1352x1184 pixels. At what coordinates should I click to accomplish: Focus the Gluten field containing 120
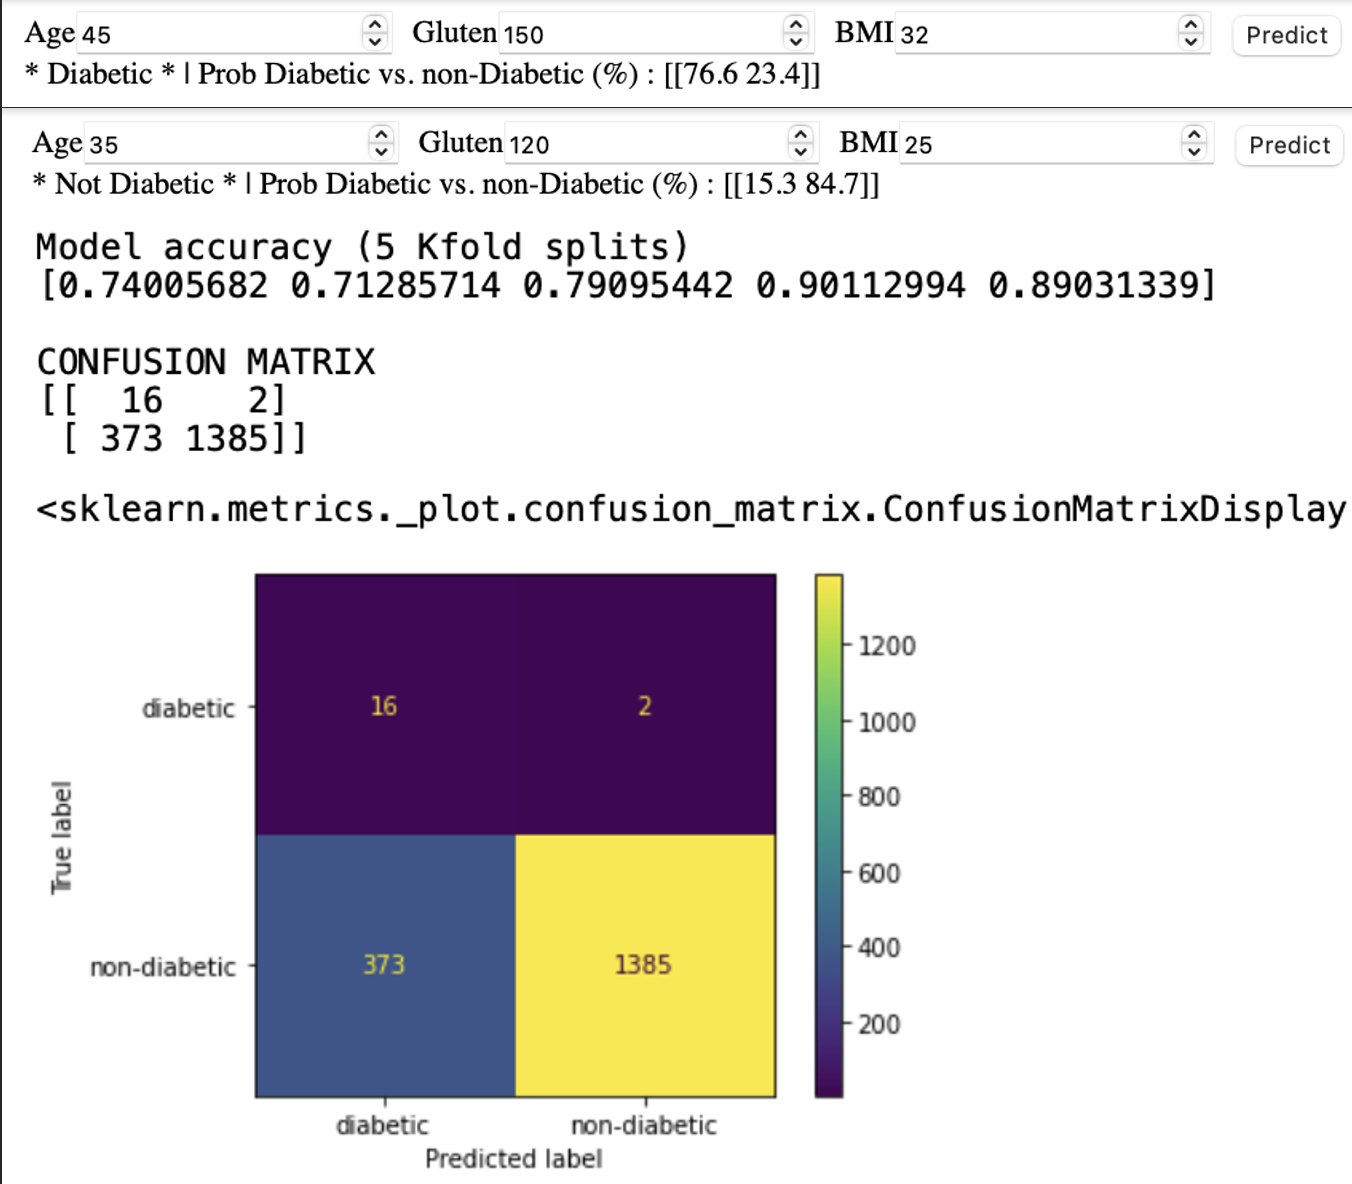point(660,144)
